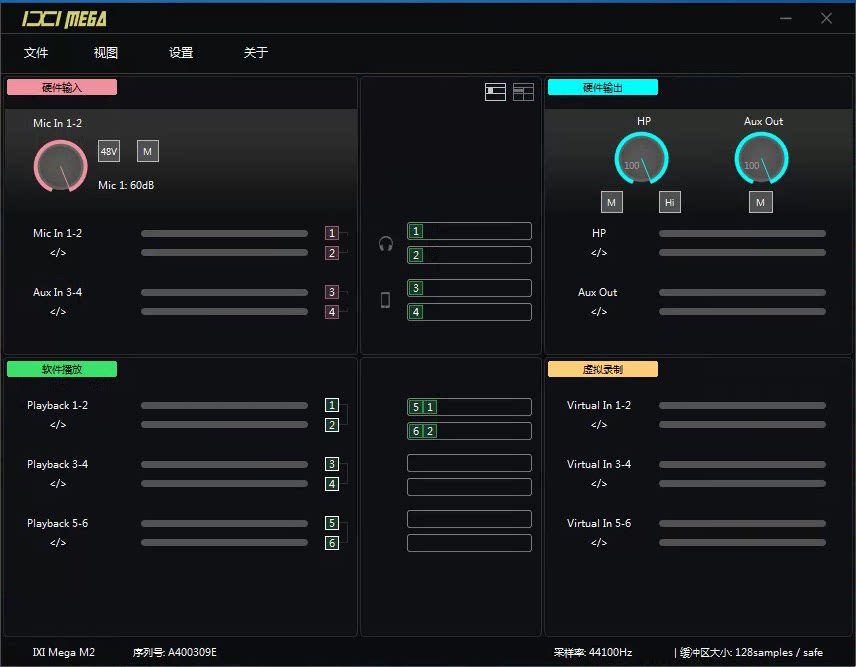Click virtual routing slot containing 6 2
Screen dimensions: 856x667
tap(469, 431)
